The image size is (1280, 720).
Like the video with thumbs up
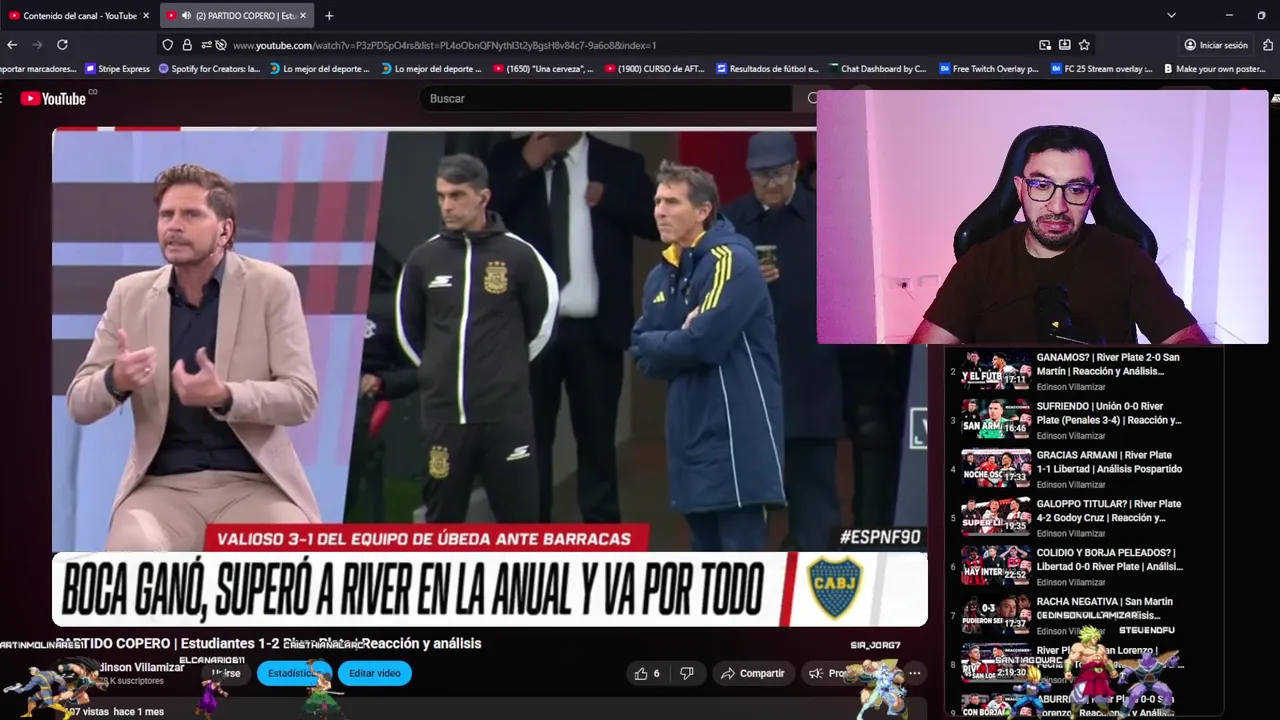pyautogui.click(x=648, y=673)
